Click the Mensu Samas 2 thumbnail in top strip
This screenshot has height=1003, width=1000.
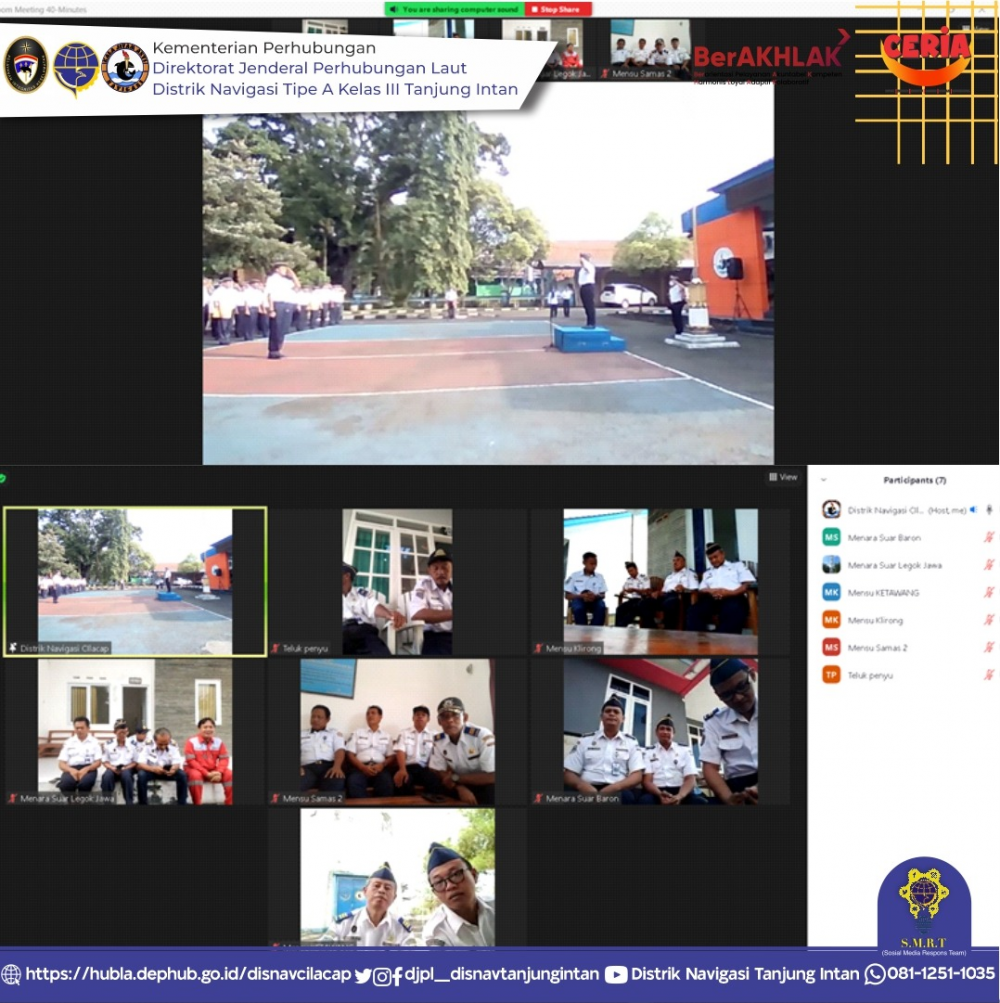coord(650,49)
